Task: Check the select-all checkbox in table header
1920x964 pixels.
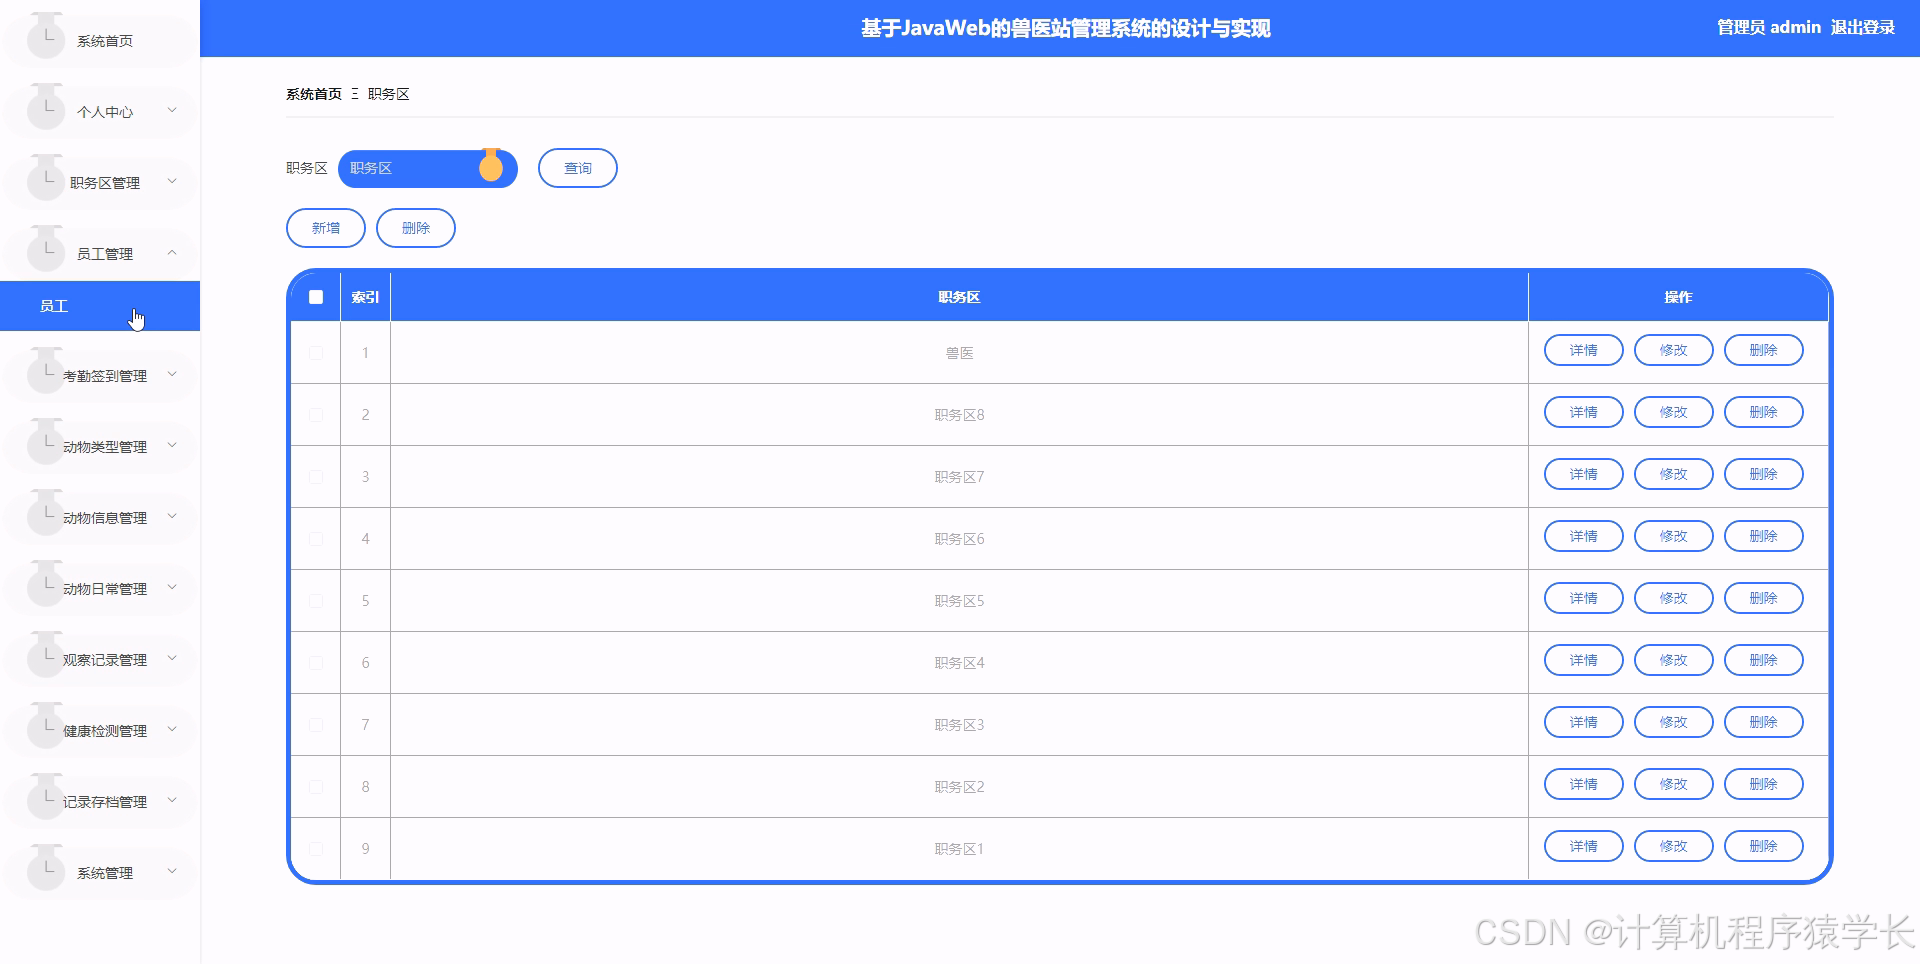Action: 316,297
